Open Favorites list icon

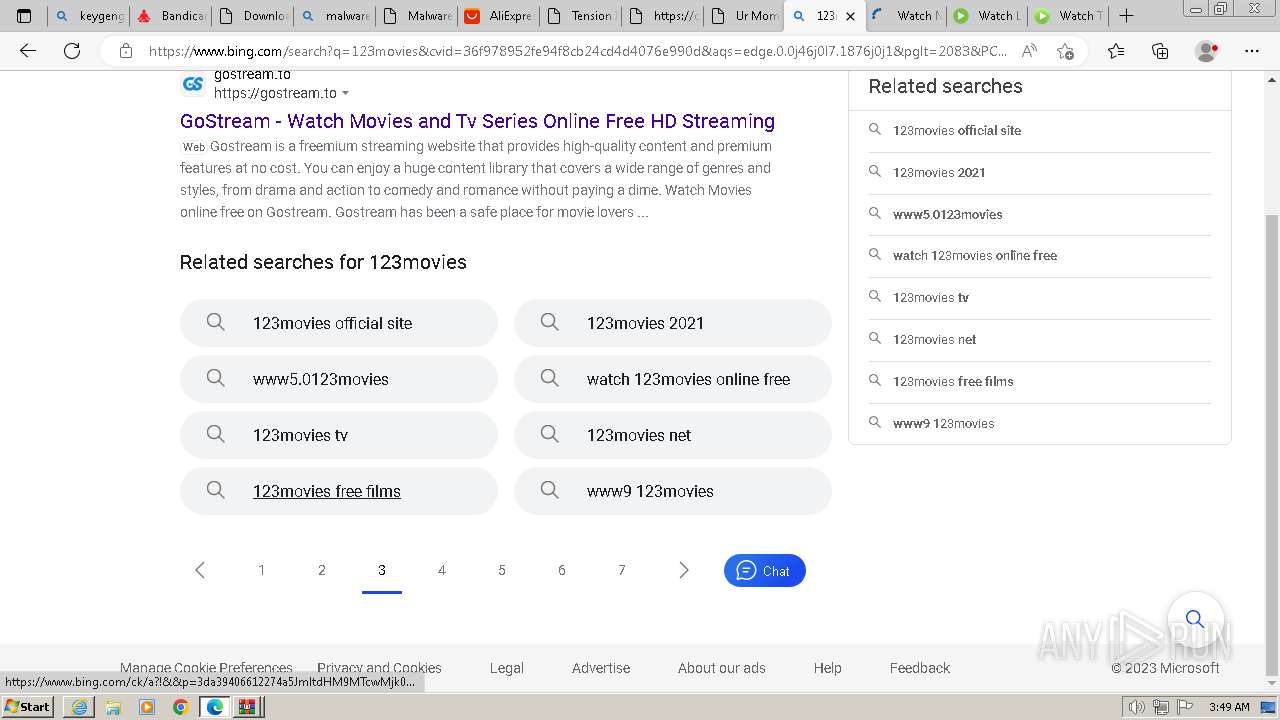tap(1116, 51)
